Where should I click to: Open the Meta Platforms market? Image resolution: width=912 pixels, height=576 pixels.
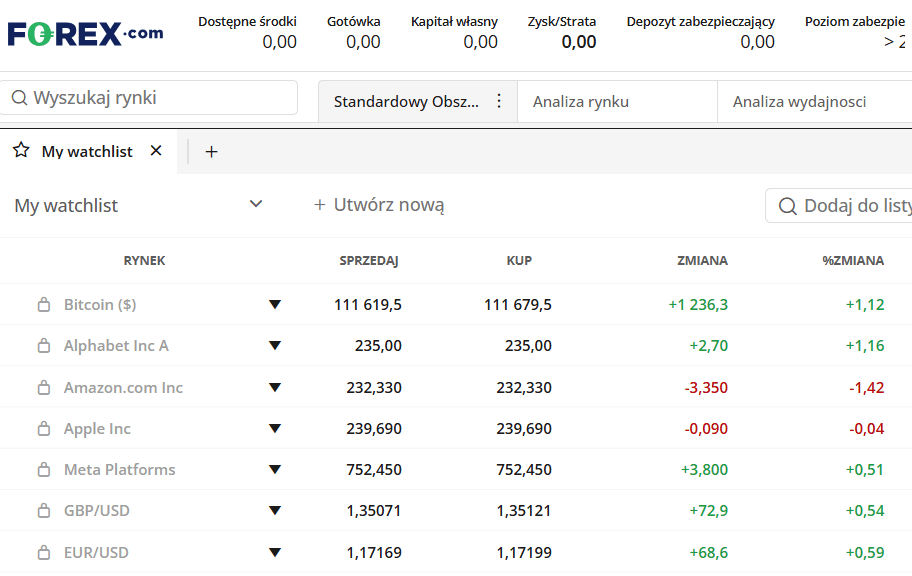pos(119,470)
